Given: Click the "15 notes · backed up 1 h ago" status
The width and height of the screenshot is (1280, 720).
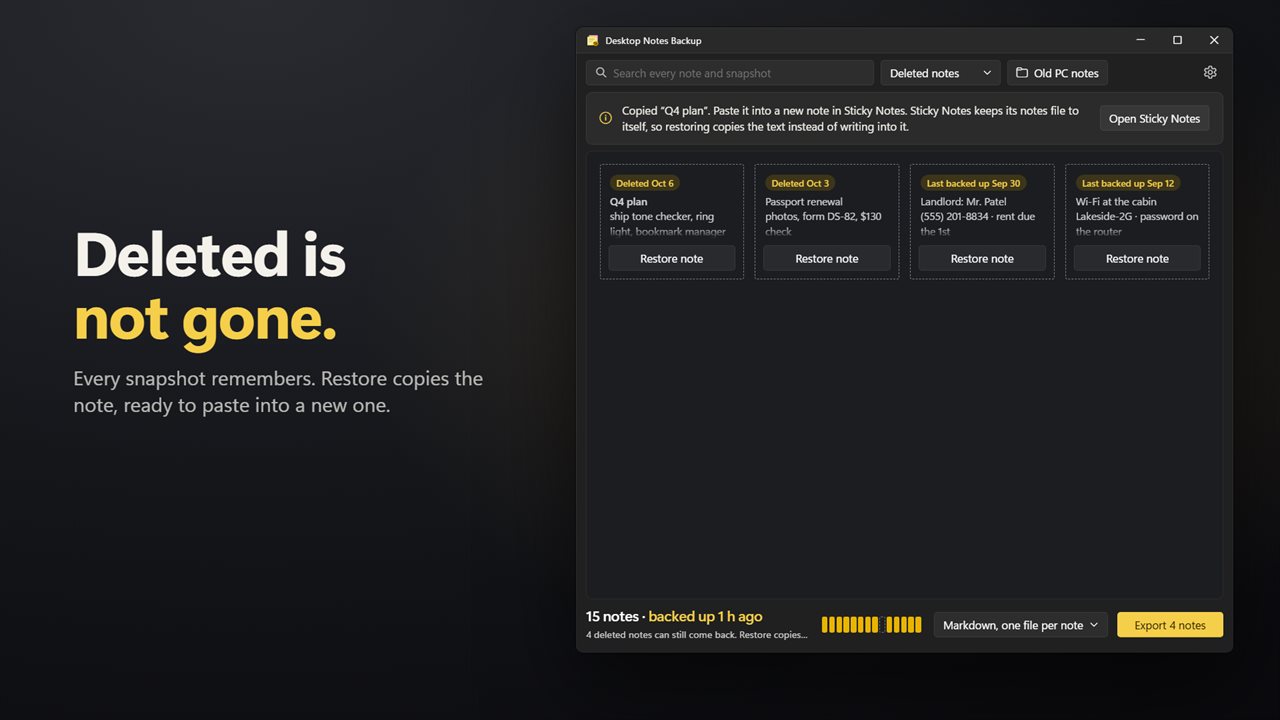Looking at the screenshot, I should pyautogui.click(x=674, y=617).
